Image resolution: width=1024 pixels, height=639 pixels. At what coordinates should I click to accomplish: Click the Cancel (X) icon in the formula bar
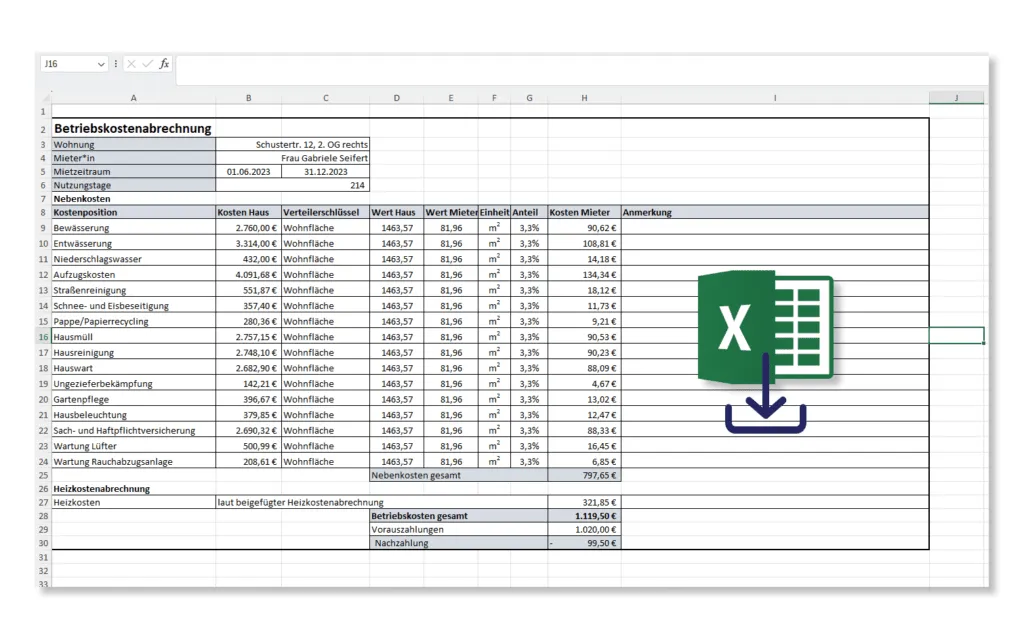(x=131, y=64)
